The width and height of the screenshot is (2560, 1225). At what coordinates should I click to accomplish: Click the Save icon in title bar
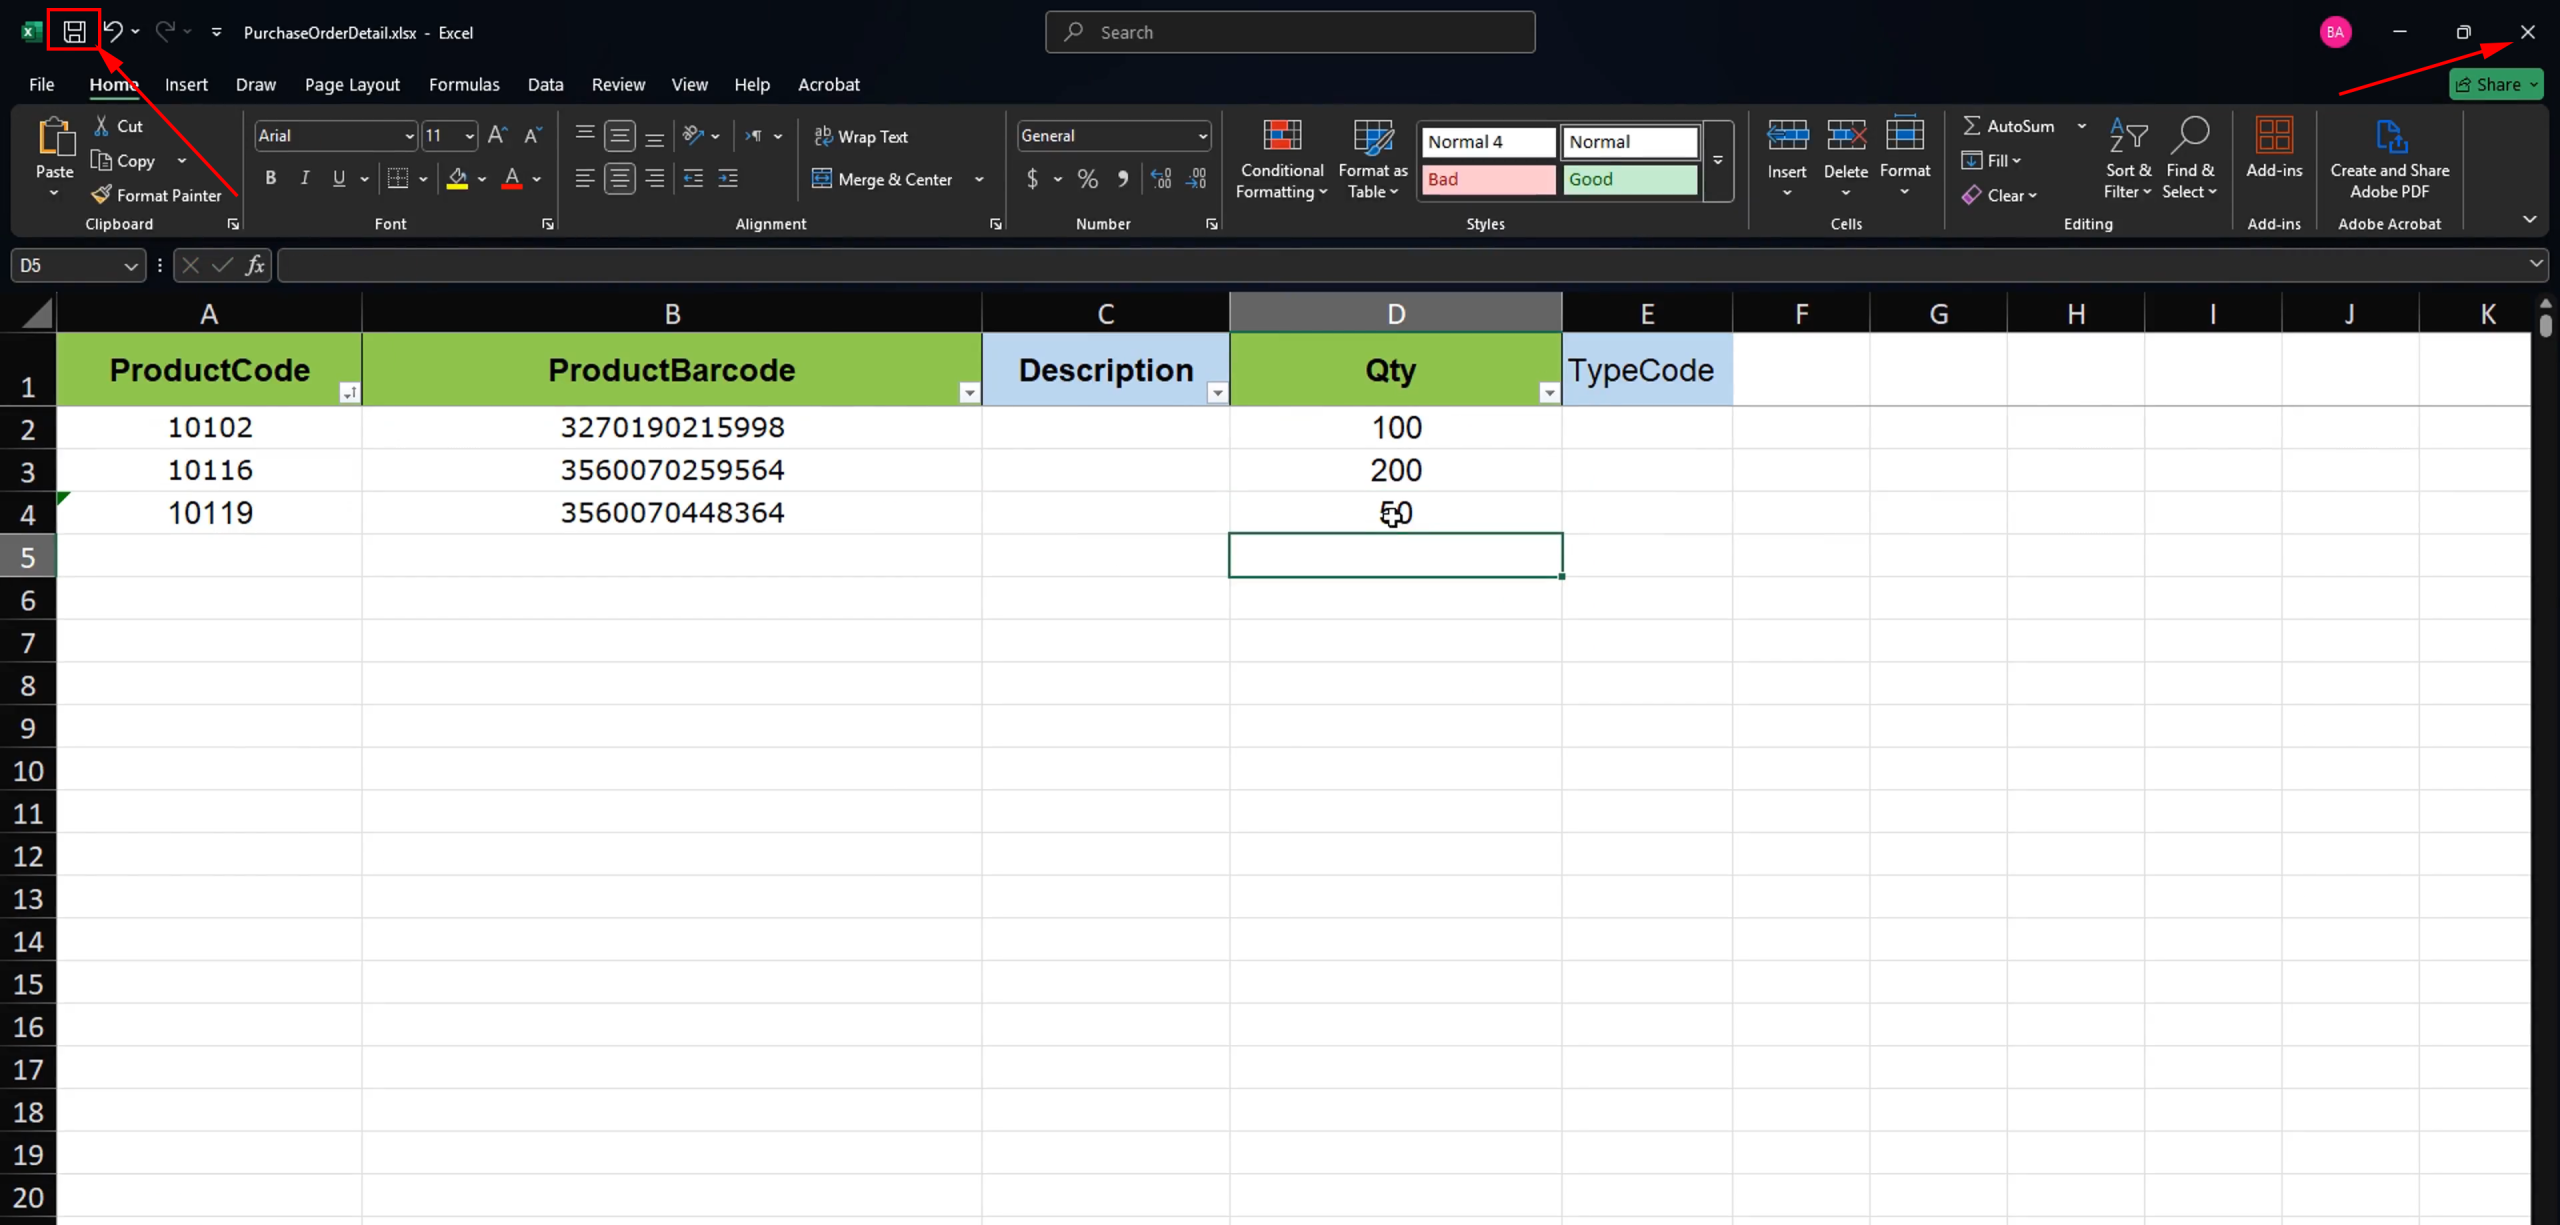[x=74, y=32]
